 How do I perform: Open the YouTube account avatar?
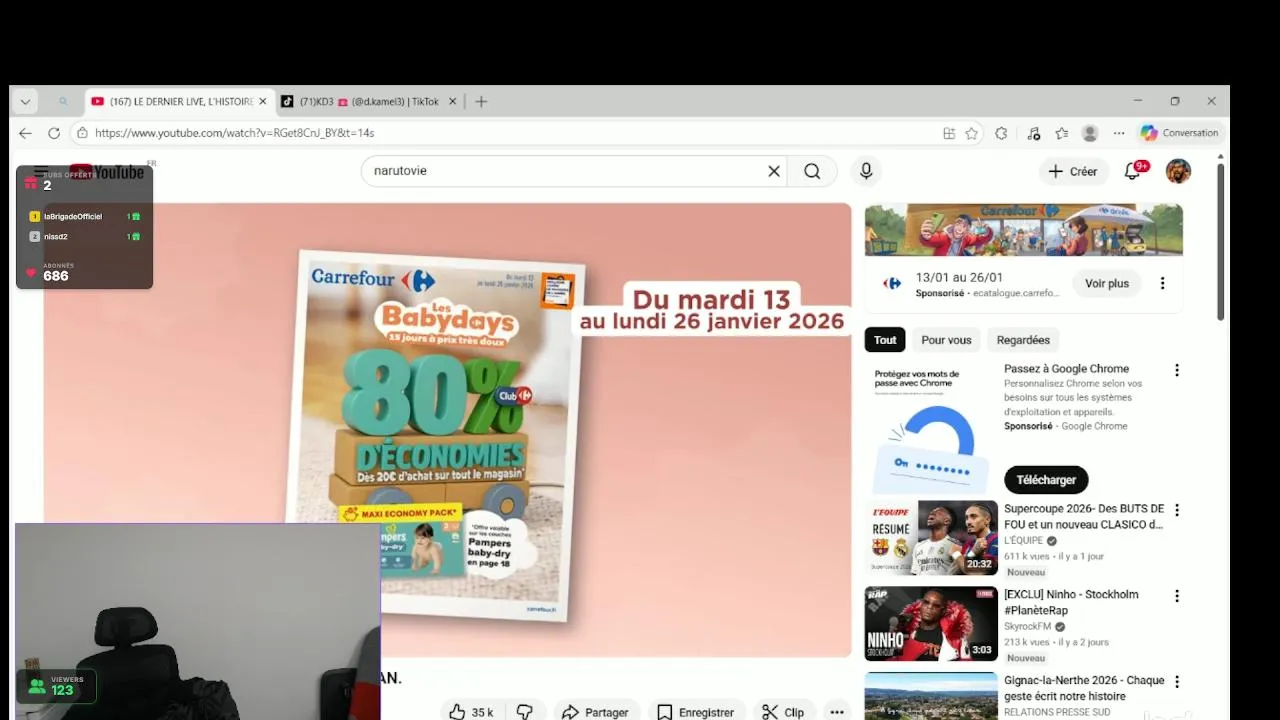pyautogui.click(x=1178, y=171)
